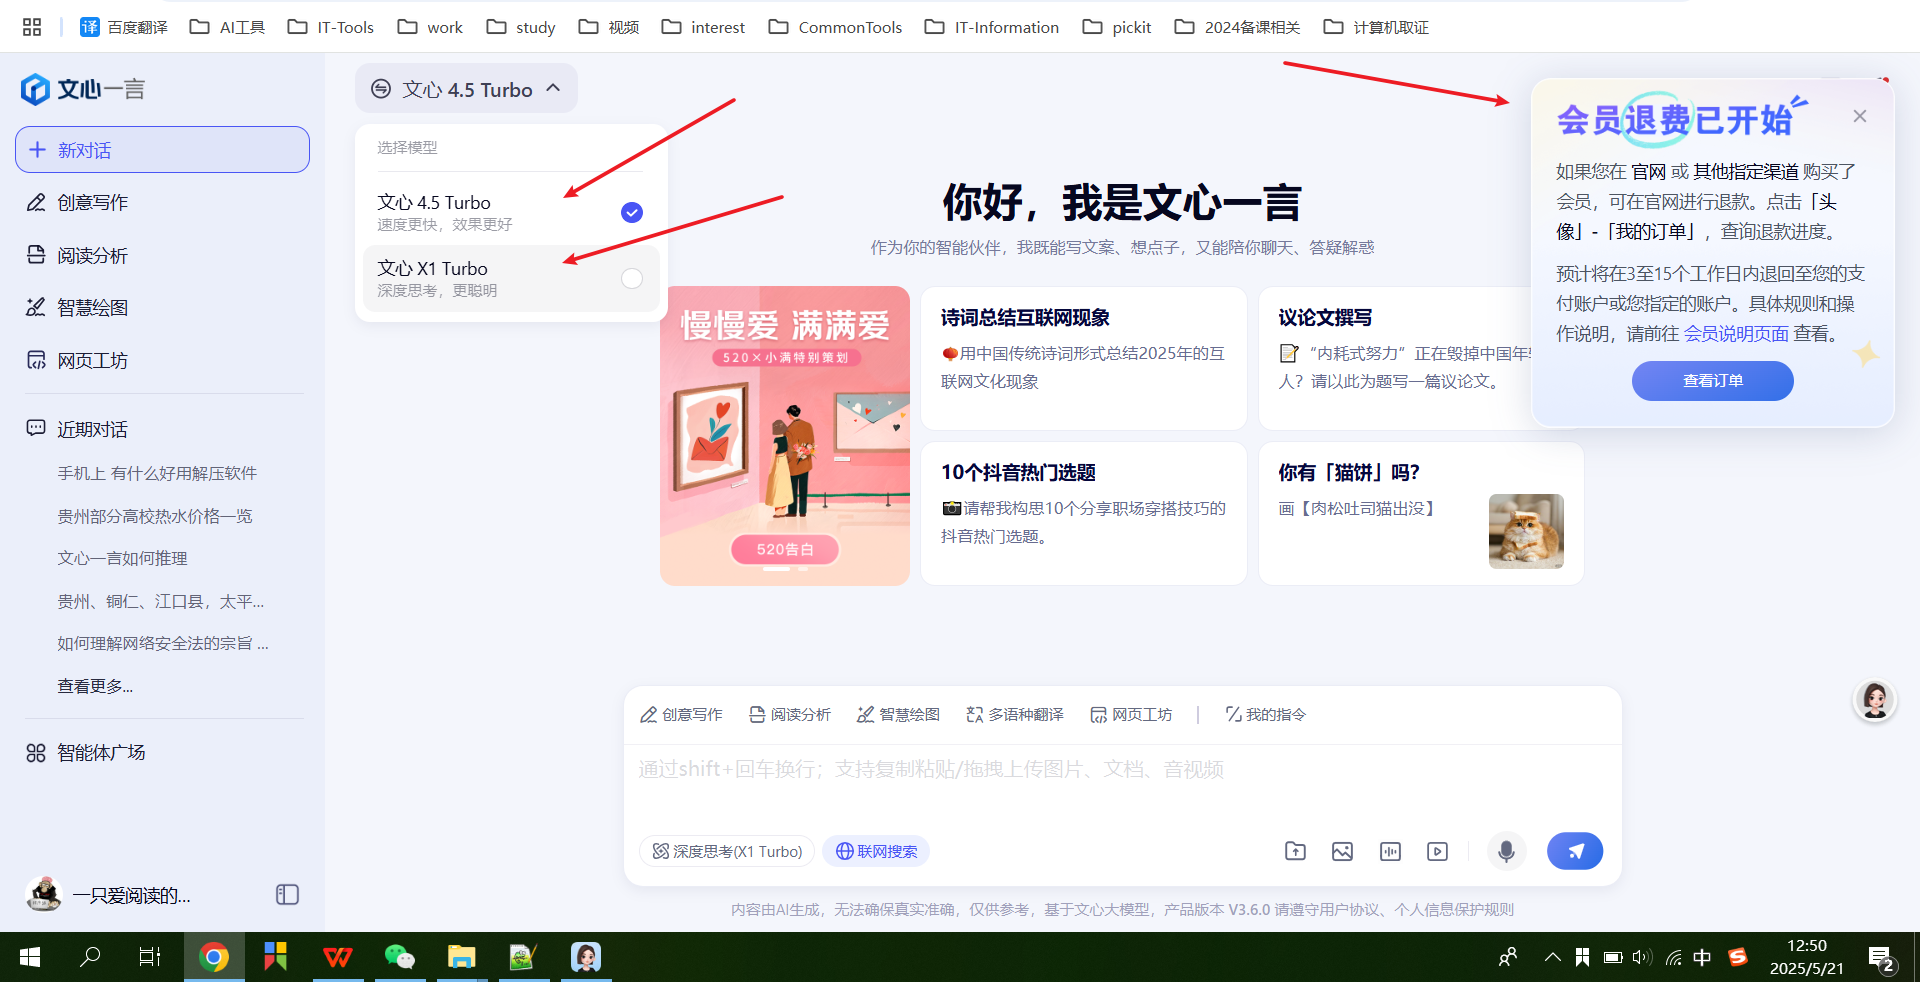Open the 个人信息保护规则 footer link
The width and height of the screenshot is (1920, 982).
click(1454, 909)
